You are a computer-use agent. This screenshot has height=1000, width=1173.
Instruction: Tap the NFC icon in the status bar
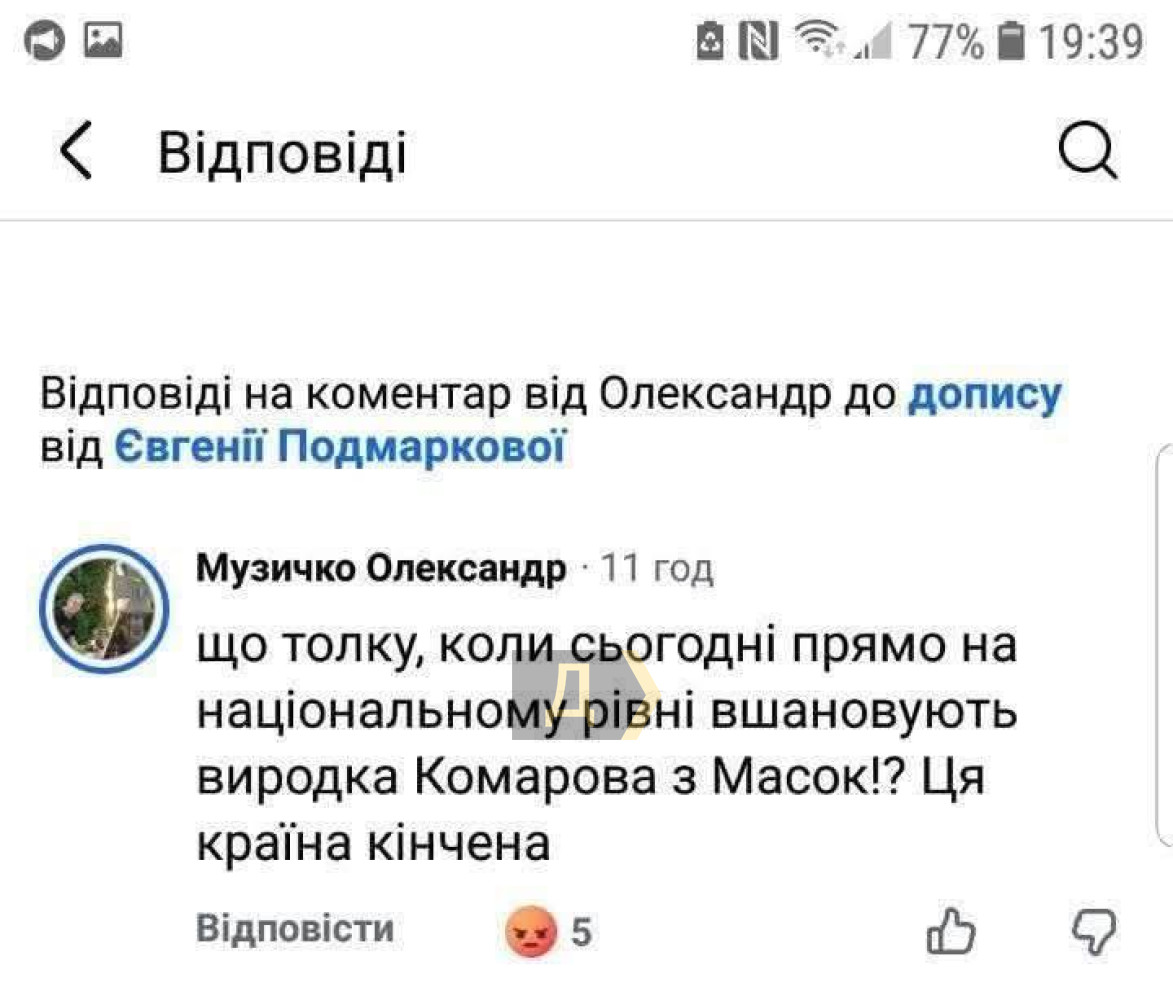pyautogui.click(x=758, y=42)
